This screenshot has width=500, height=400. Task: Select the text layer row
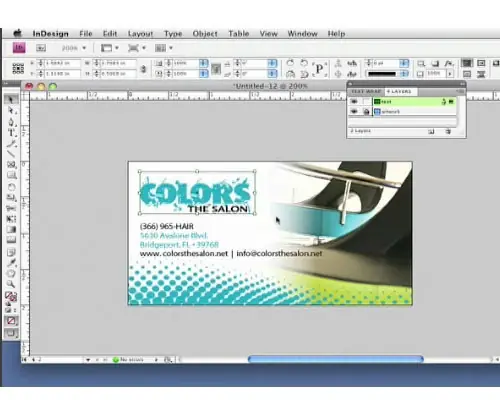pyautogui.click(x=402, y=101)
